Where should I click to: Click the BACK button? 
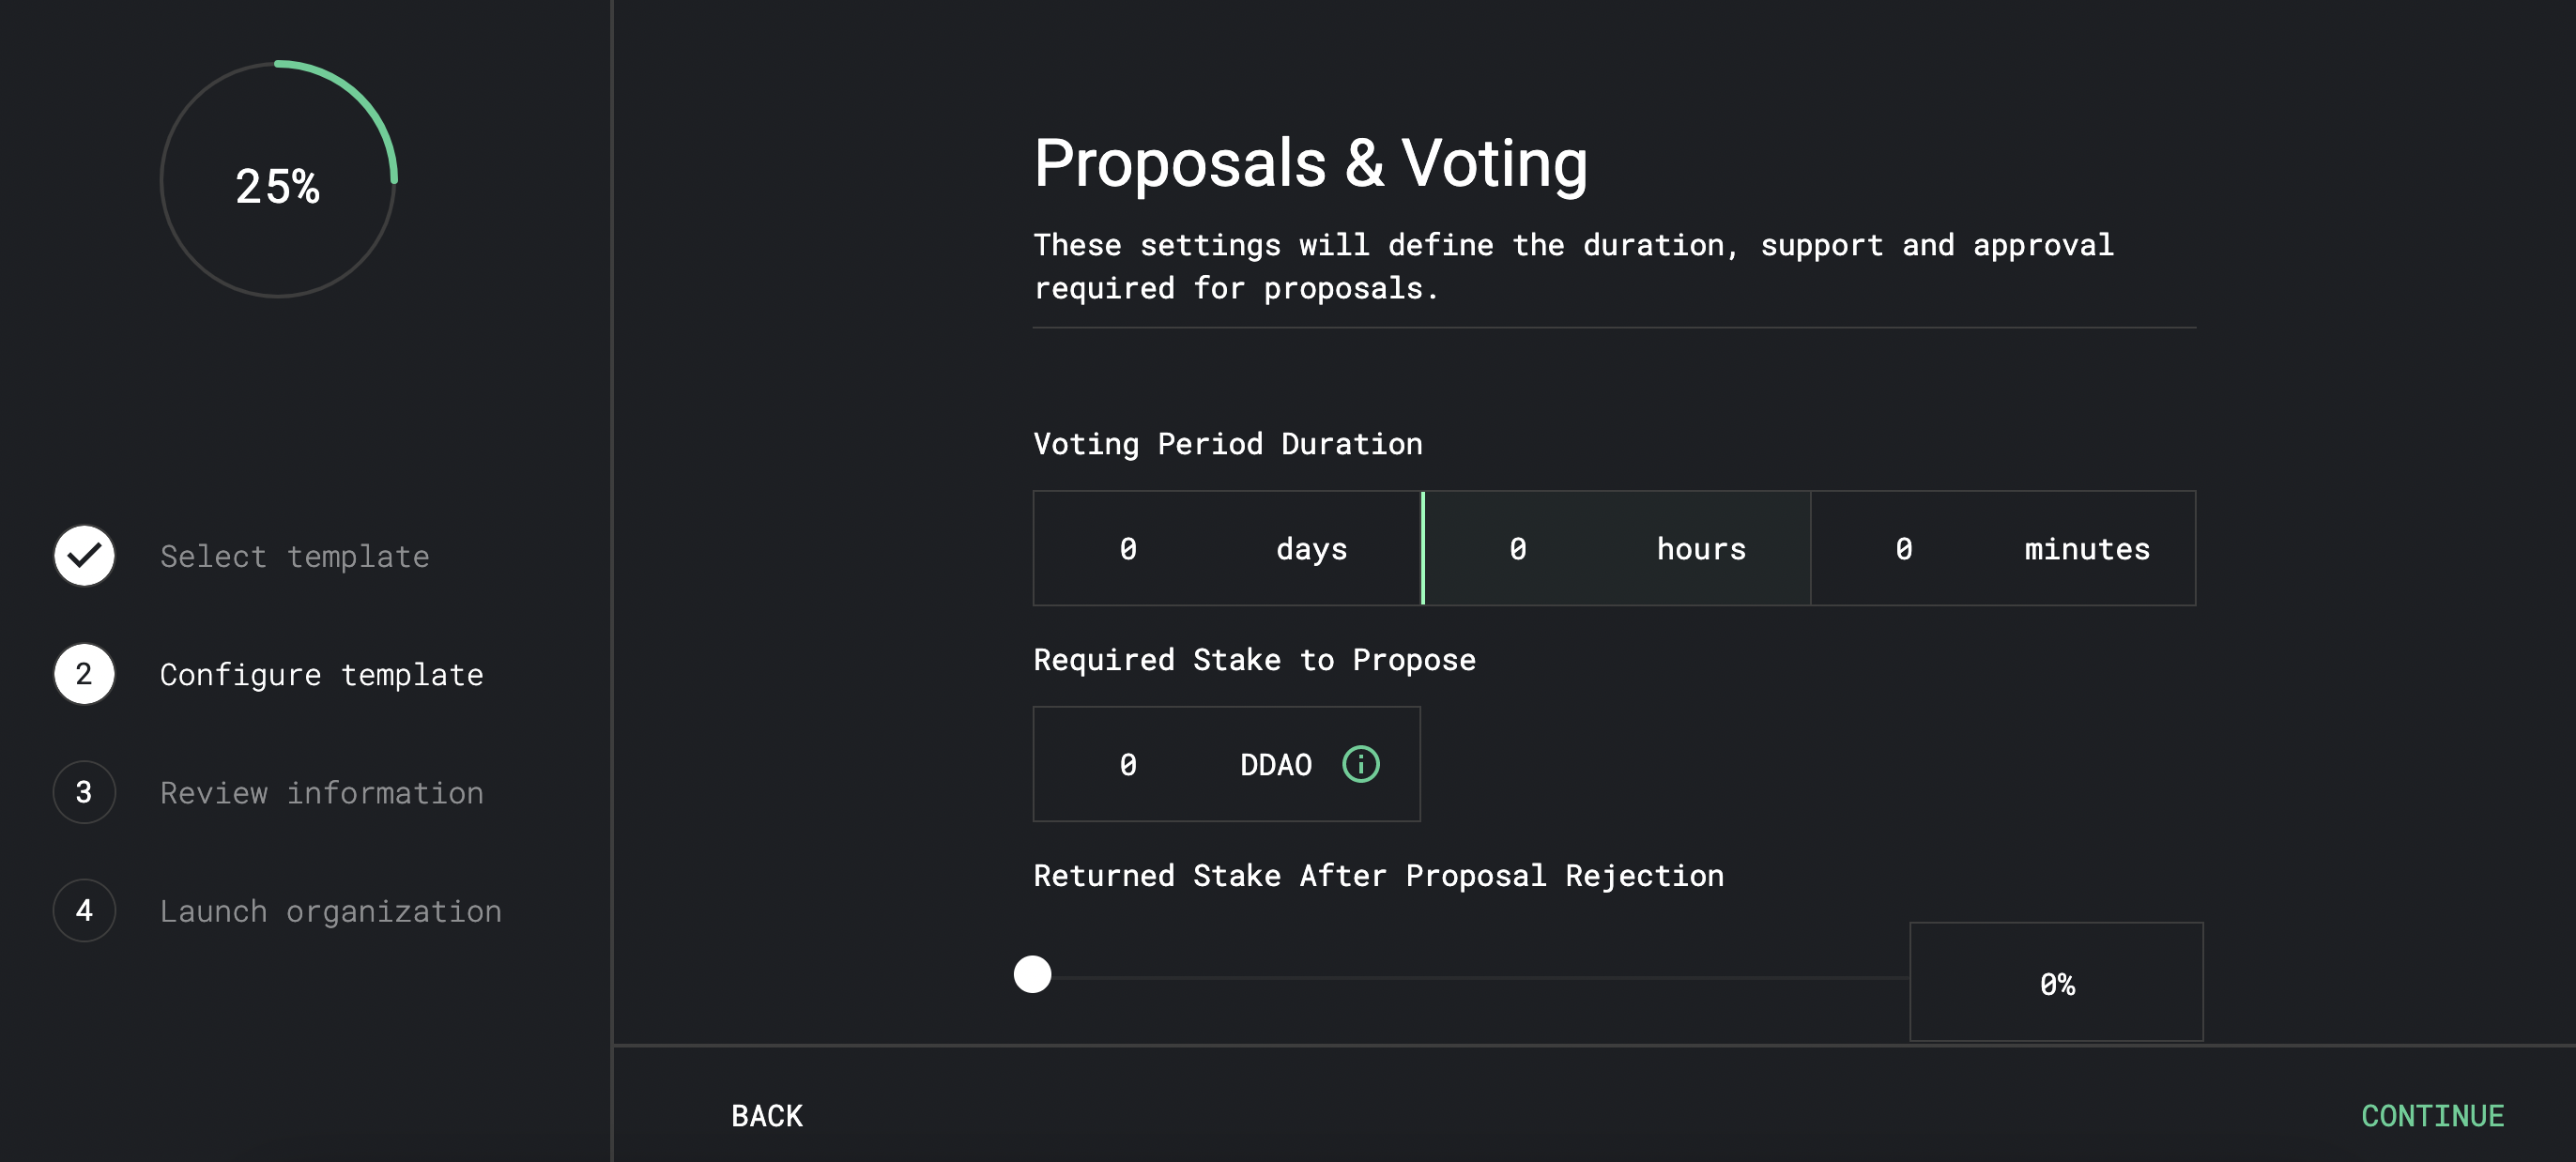pos(766,1115)
